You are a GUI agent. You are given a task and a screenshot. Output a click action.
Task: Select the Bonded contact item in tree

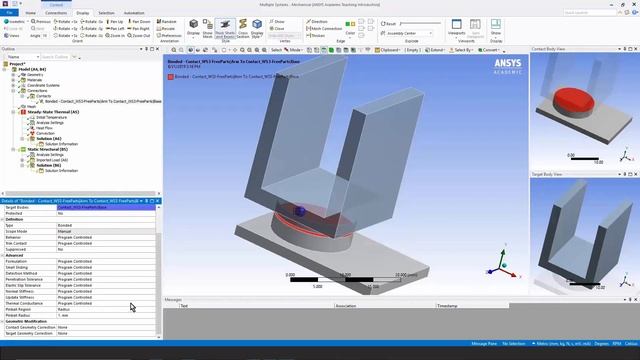(x=103, y=101)
